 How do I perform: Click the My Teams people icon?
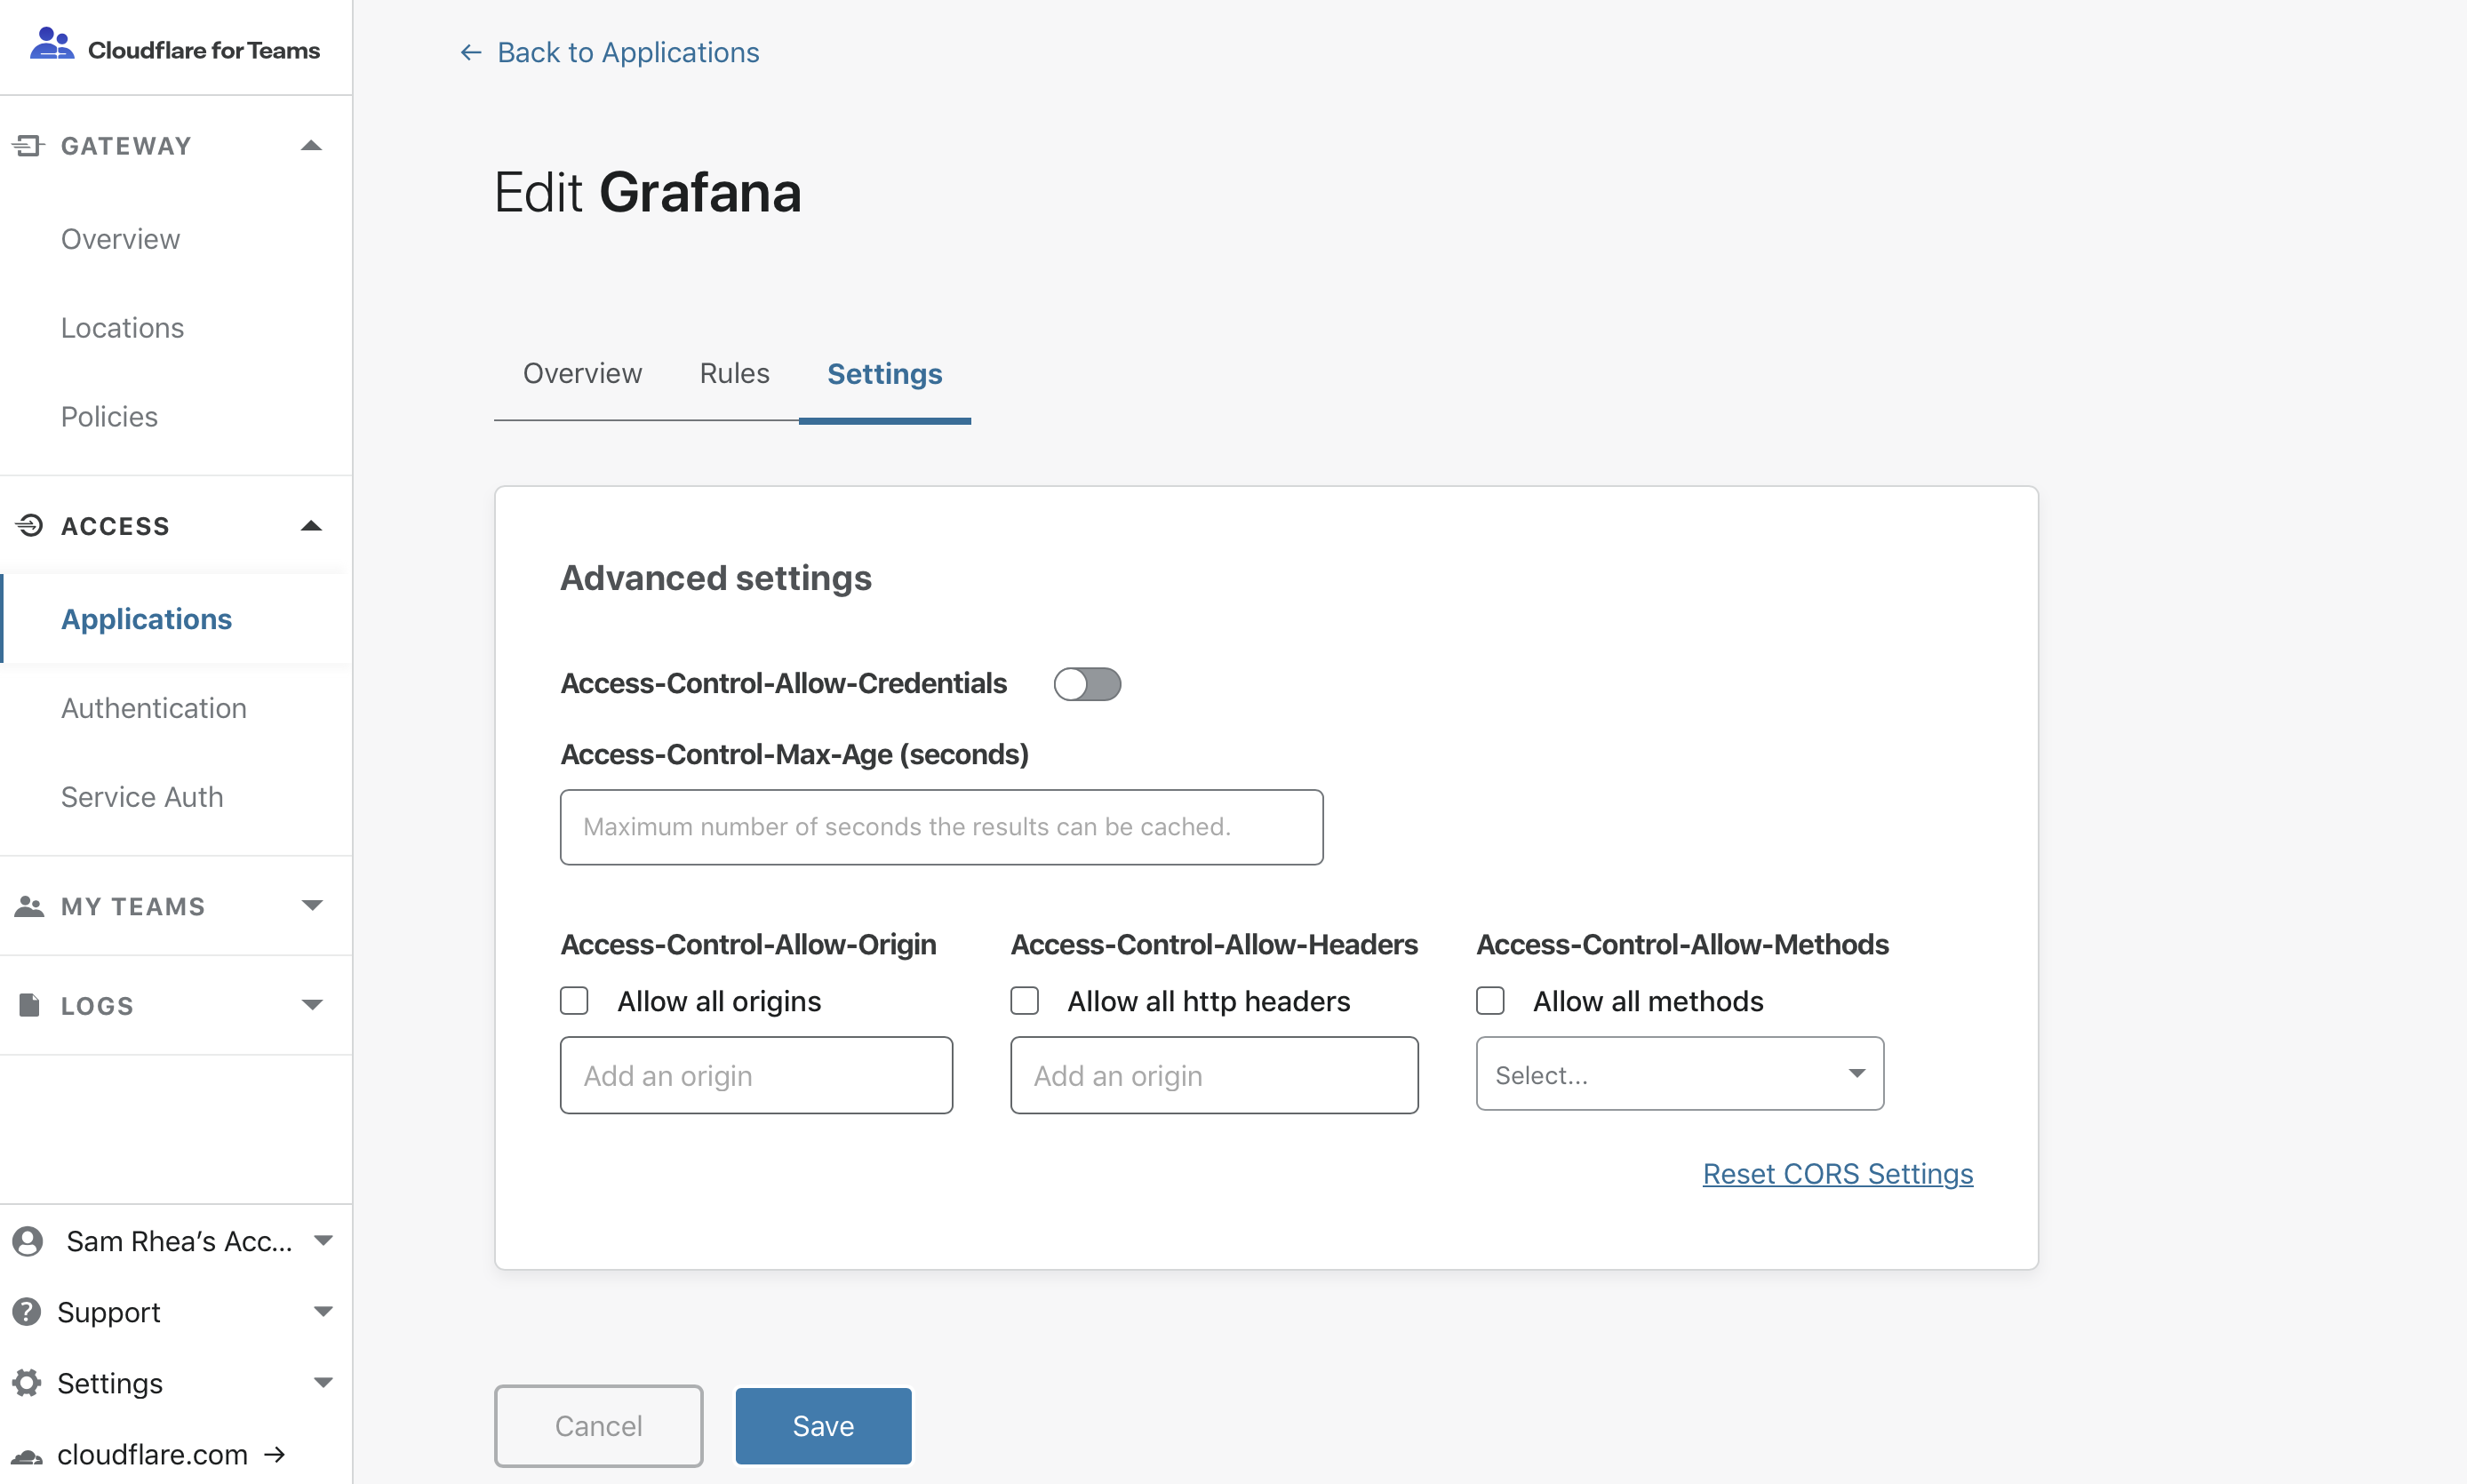[x=29, y=906]
